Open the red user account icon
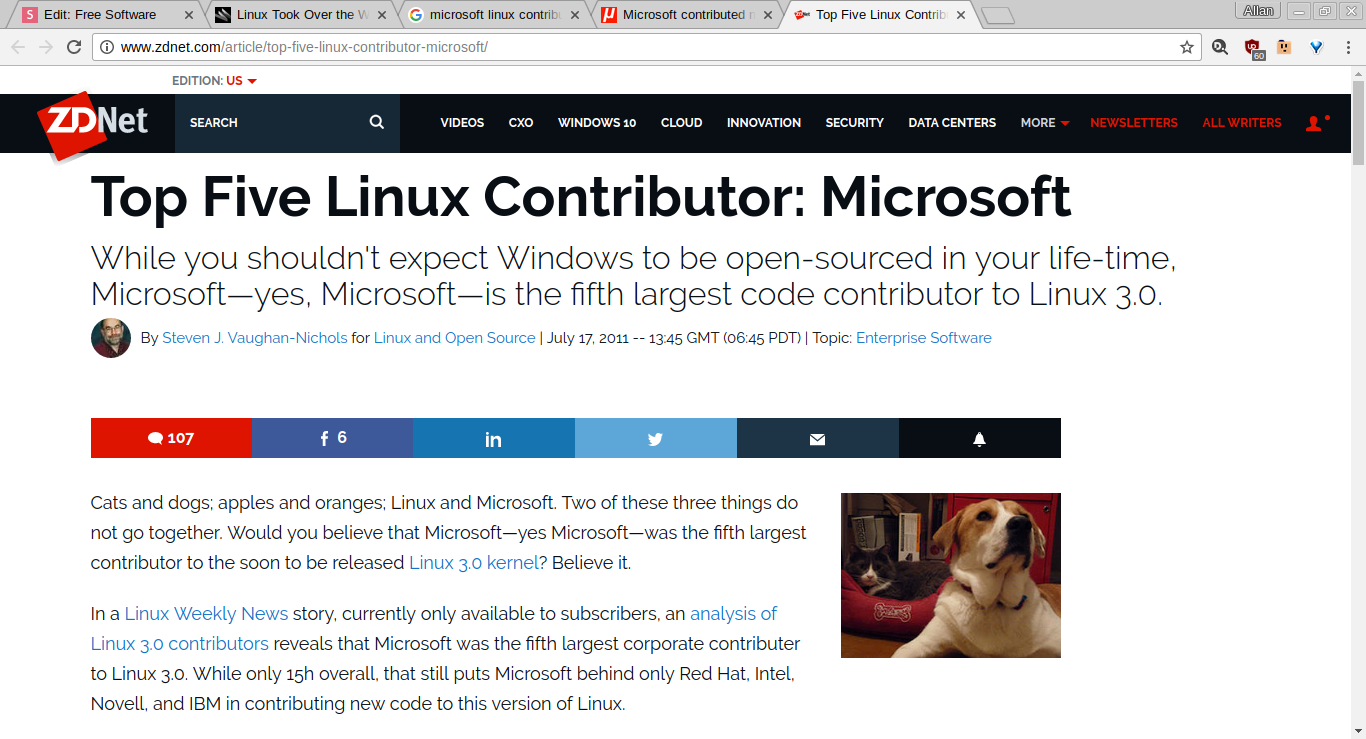 pos(1316,123)
